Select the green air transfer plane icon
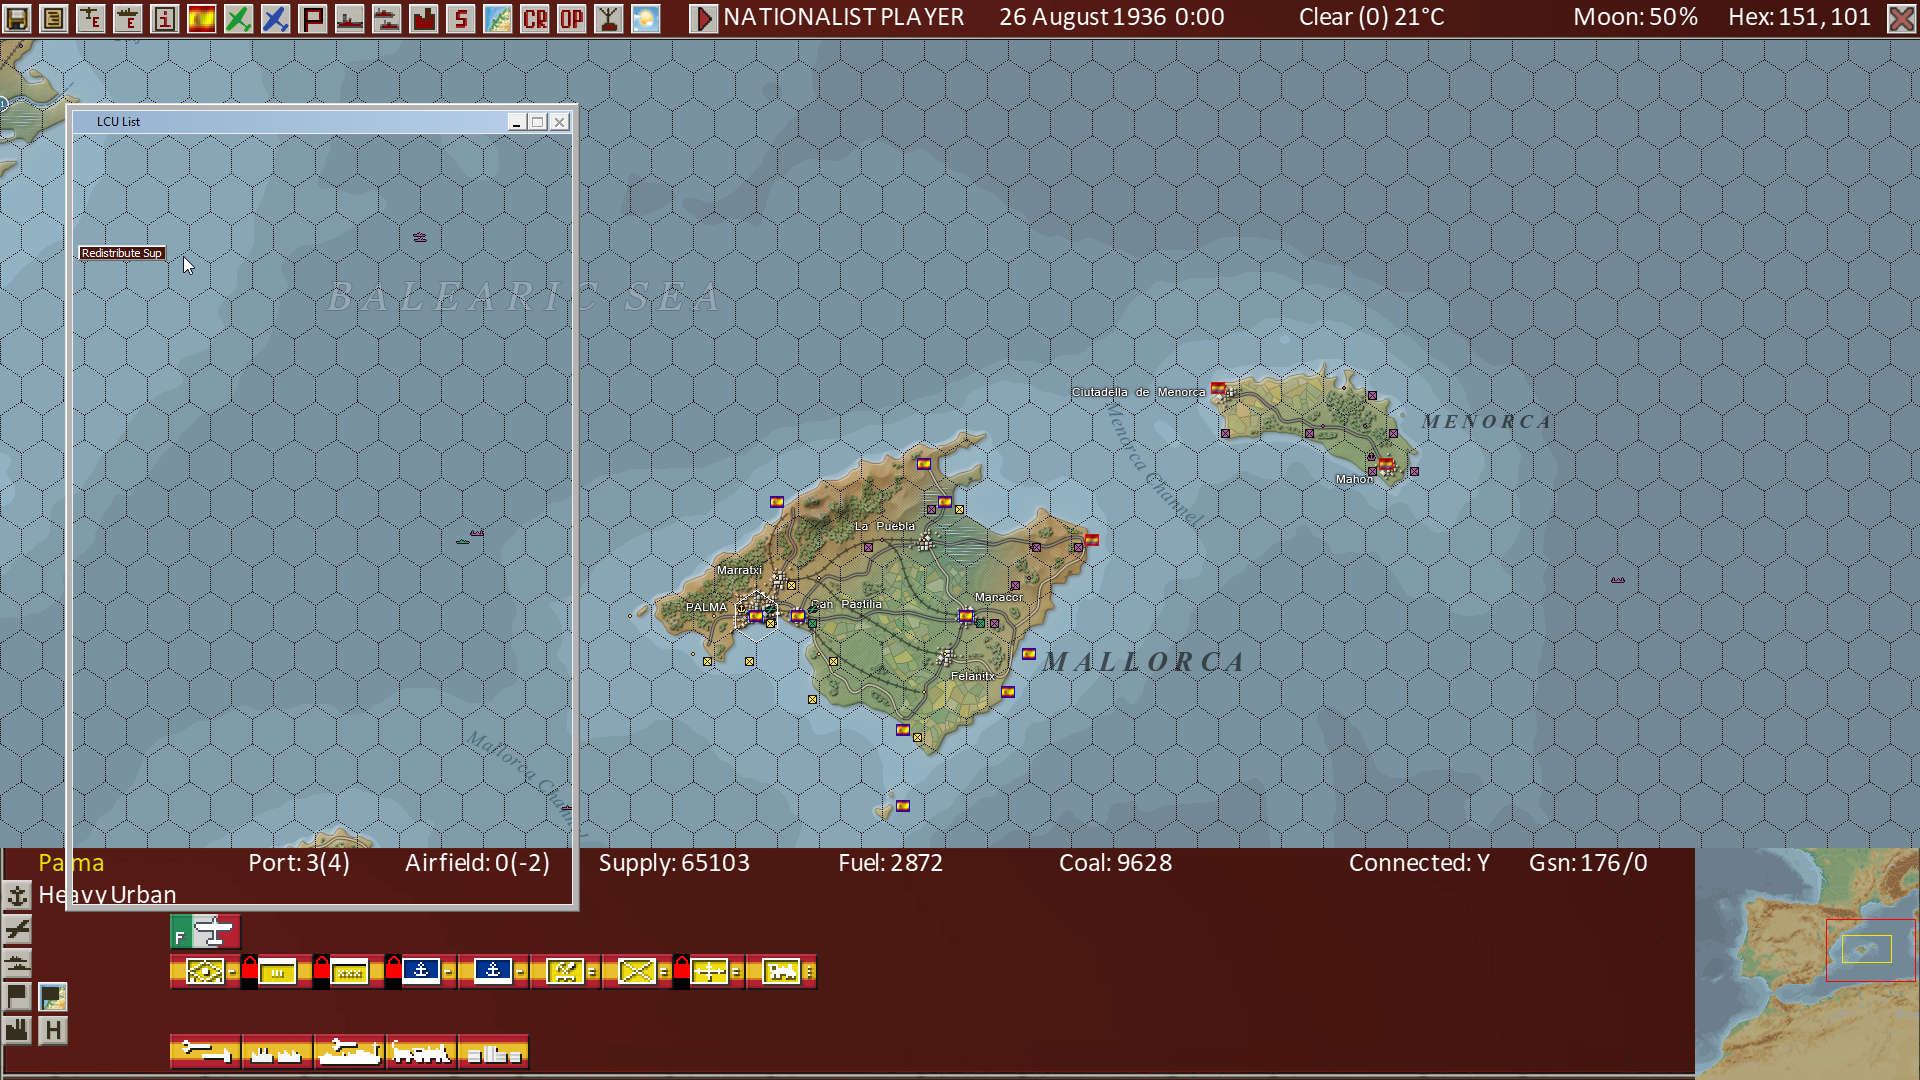 coord(239,17)
